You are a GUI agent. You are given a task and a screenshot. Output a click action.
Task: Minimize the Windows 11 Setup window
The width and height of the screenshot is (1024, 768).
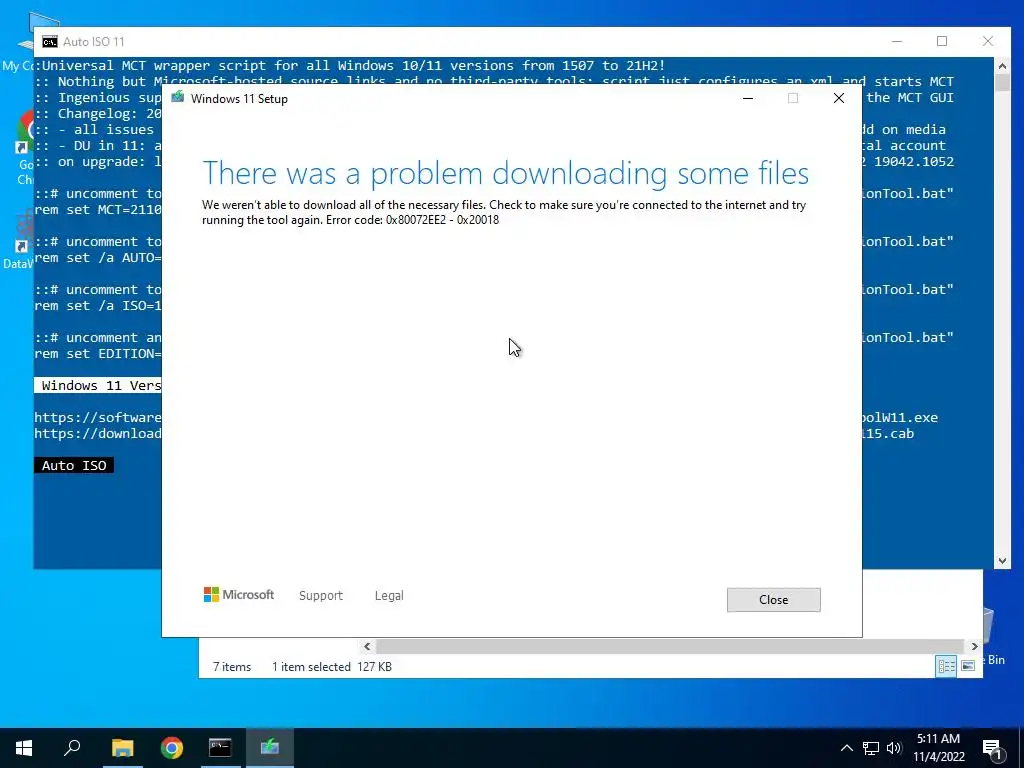(x=748, y=98)
